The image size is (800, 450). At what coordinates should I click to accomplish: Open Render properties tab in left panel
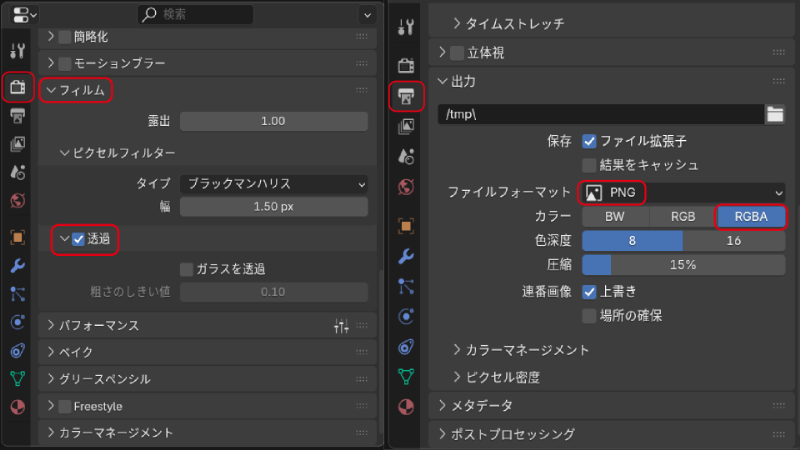point(18,87)
